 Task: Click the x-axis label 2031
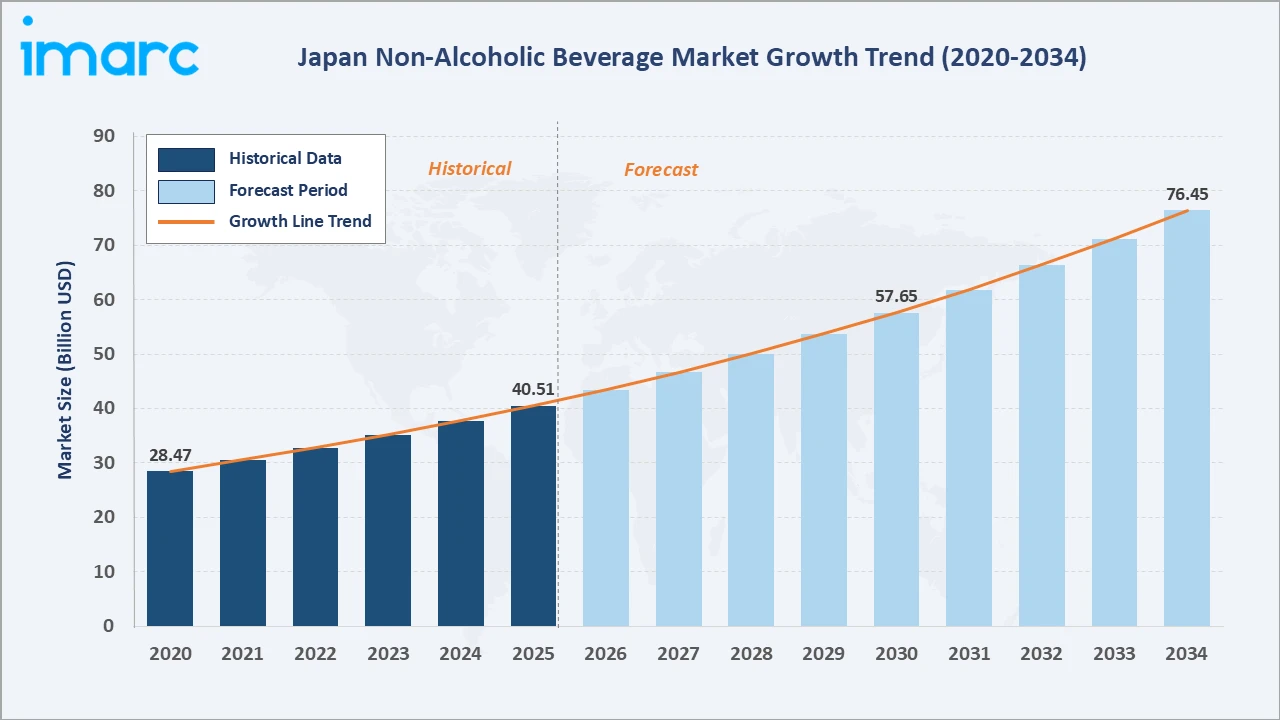(x=969, y=654)
